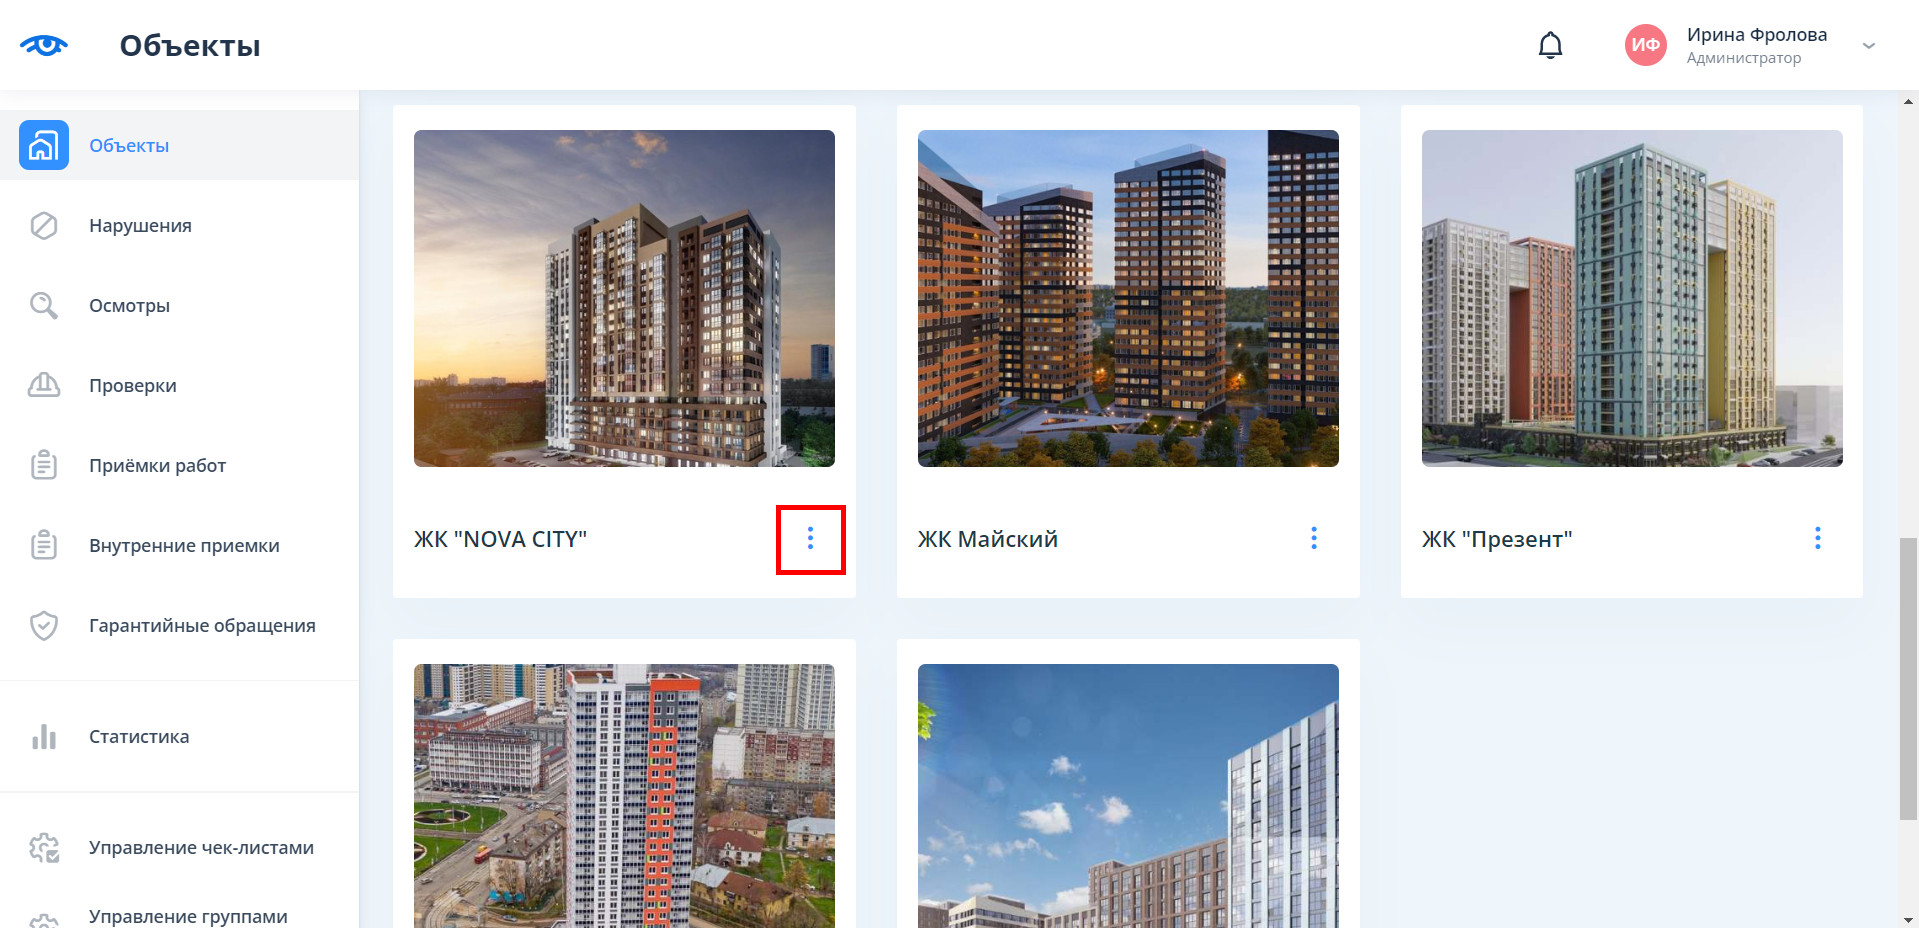This screenshot has width=1919, height=928.
Task: Open ЖК "Презент" three-dot menu
Action: coord(1818,539)
